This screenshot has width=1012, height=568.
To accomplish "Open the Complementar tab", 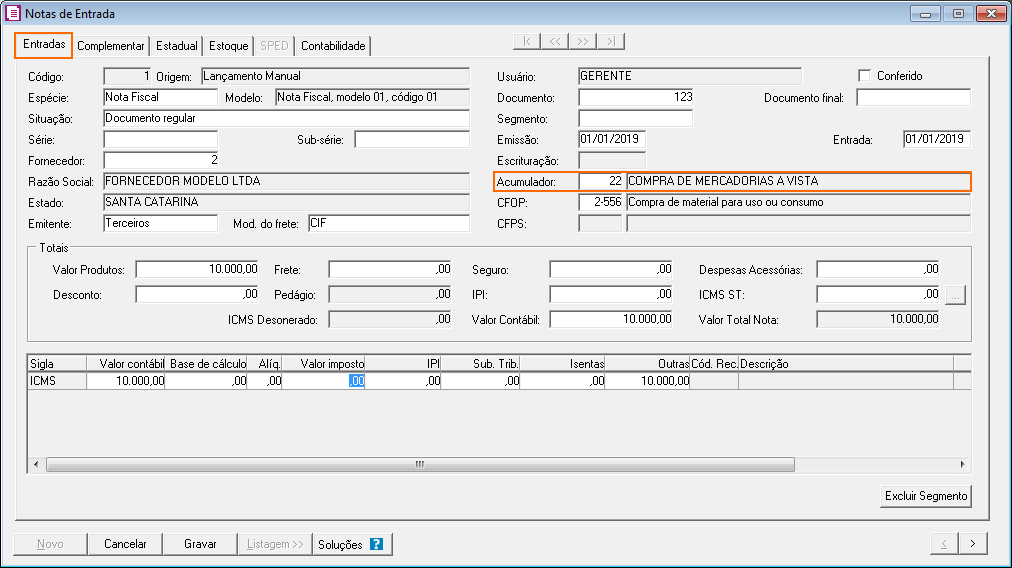I will [x=110, y=46].
